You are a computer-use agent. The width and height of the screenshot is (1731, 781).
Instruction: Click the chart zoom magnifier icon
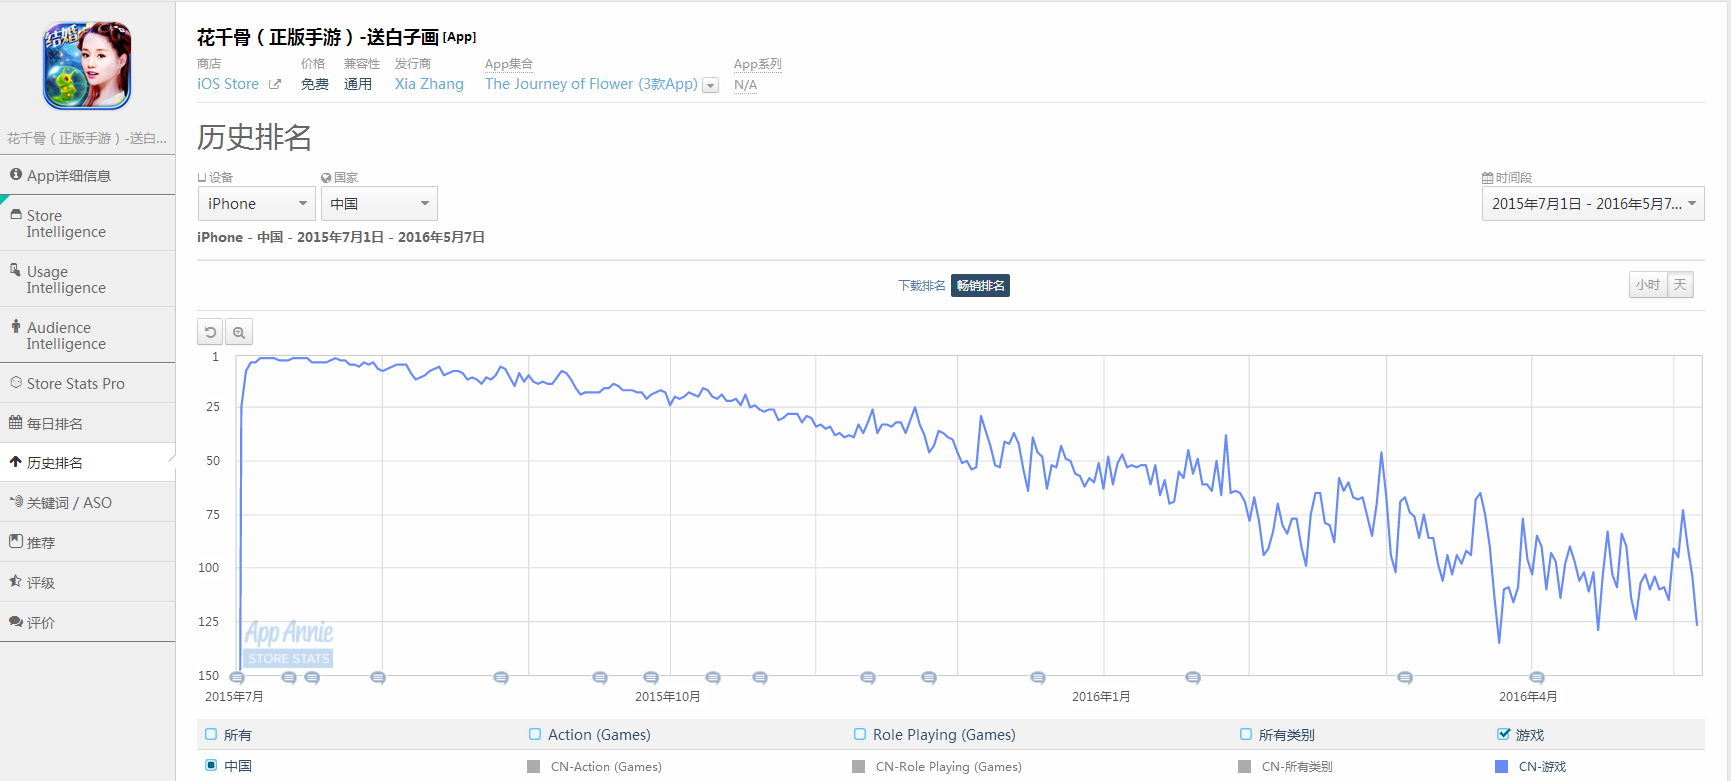[x=239, y=332]
